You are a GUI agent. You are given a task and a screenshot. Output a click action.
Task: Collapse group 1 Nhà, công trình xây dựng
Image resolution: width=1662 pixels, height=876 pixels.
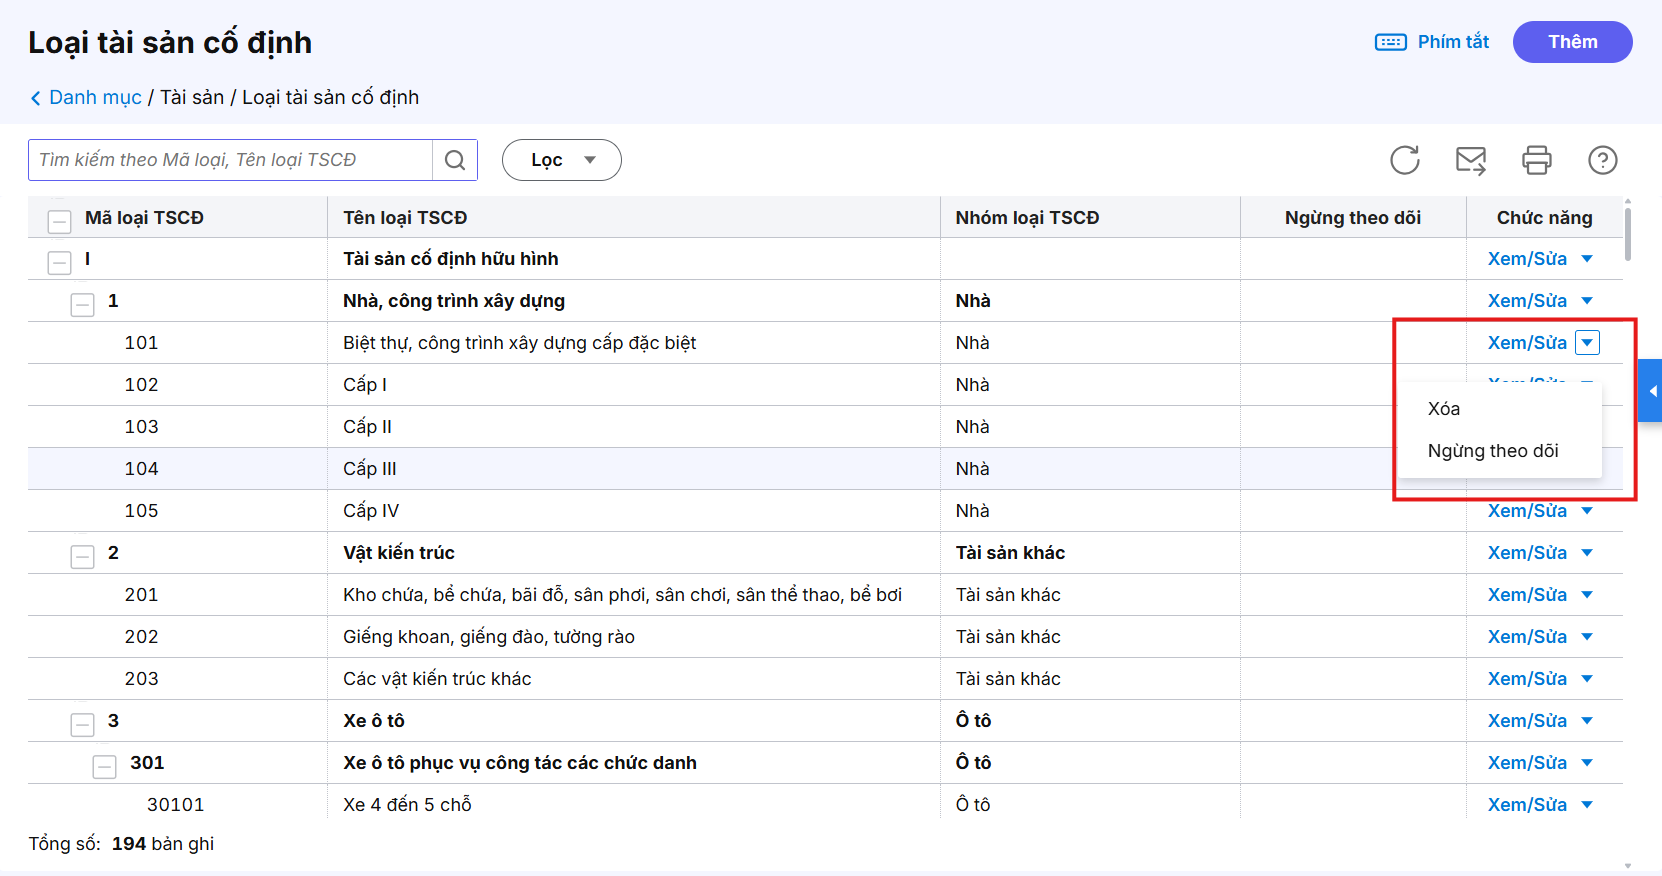coord(83,304)
